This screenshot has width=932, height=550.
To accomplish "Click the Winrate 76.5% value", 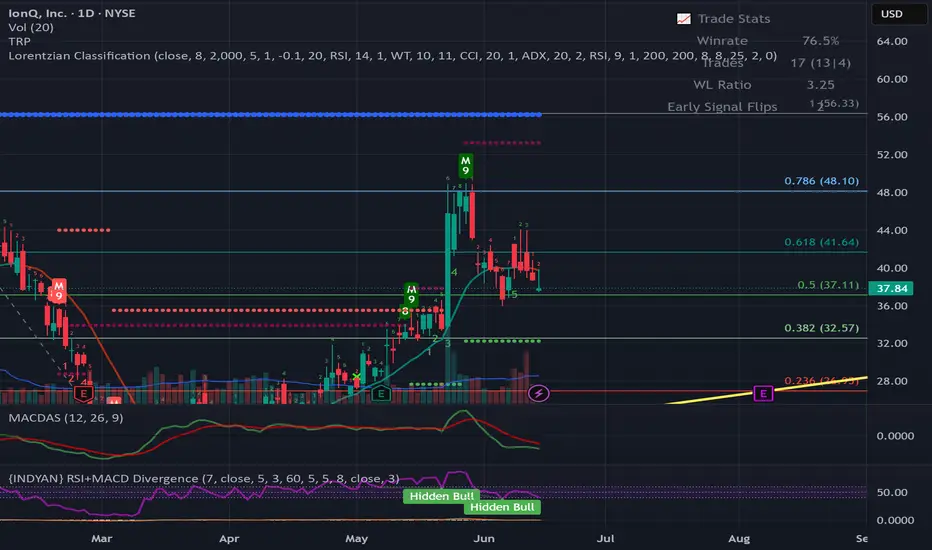I will coord(820,41).
